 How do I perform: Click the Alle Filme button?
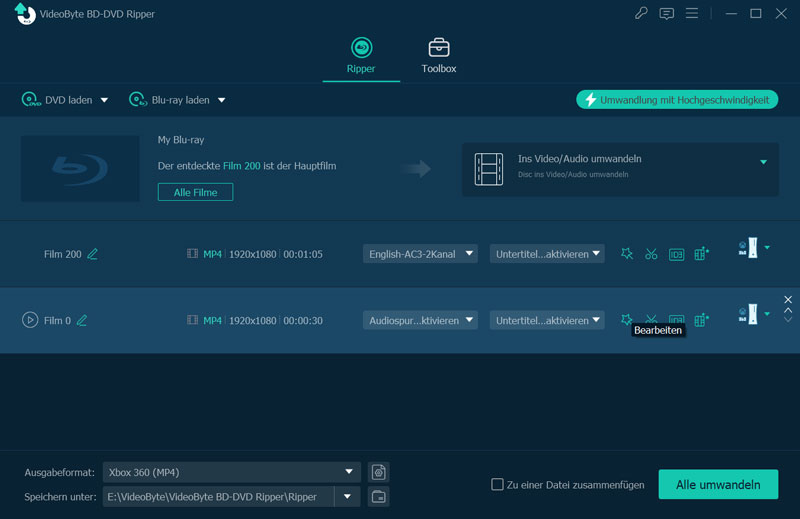[x=195, y=192]
